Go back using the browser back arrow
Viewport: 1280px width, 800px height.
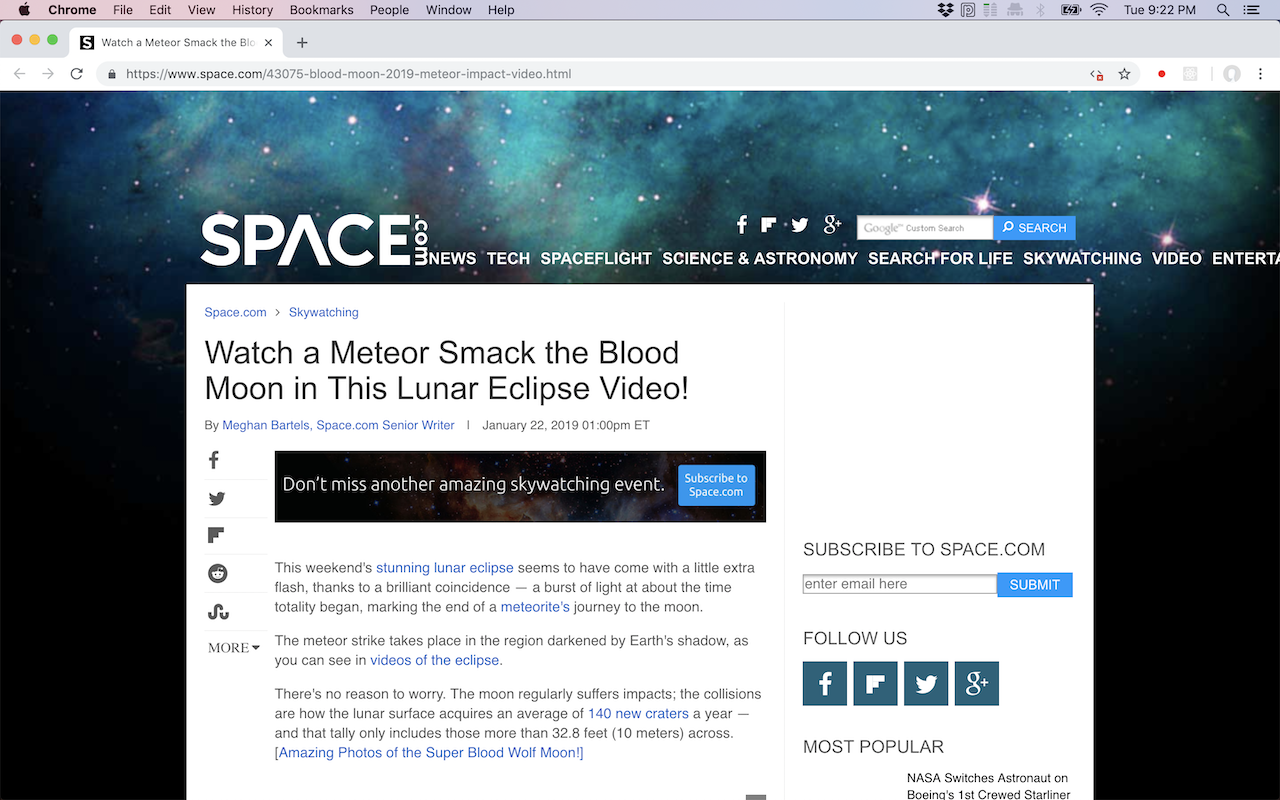(x=19, y=74)
